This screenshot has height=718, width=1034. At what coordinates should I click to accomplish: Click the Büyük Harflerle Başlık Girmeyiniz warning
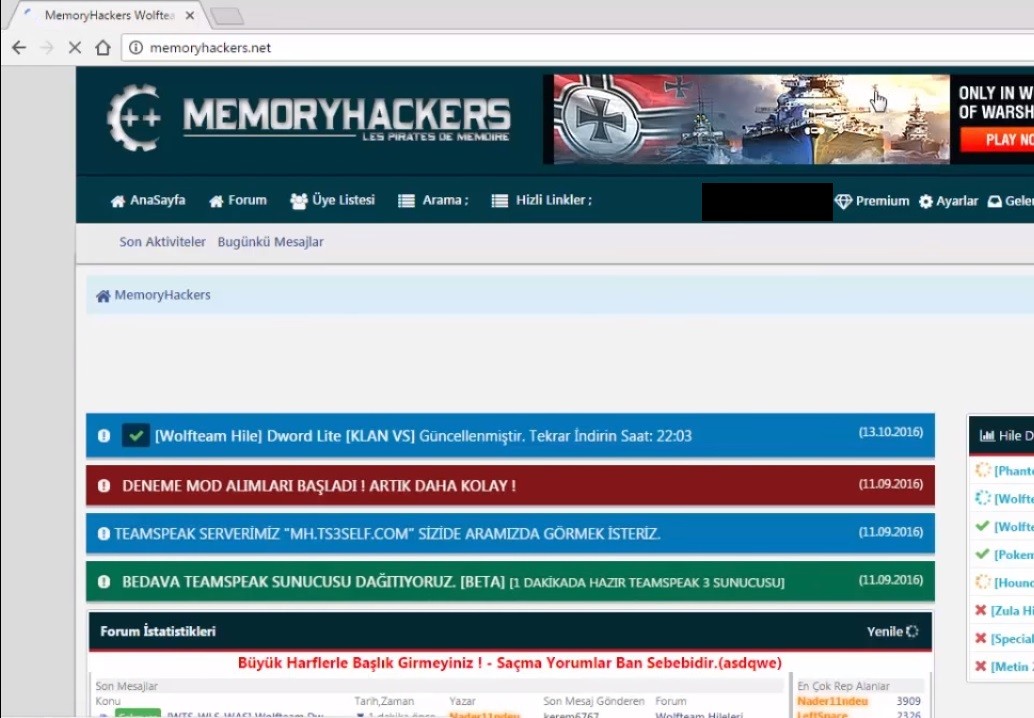510,663
